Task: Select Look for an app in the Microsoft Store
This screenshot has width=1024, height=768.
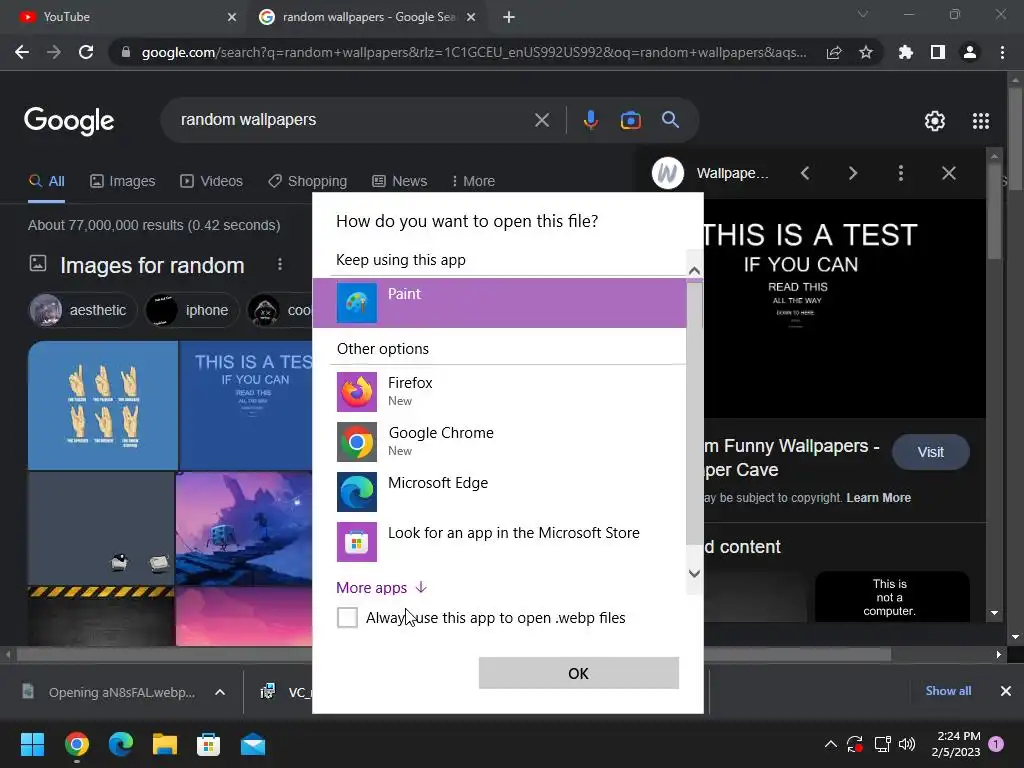Action: pos(499,541)
